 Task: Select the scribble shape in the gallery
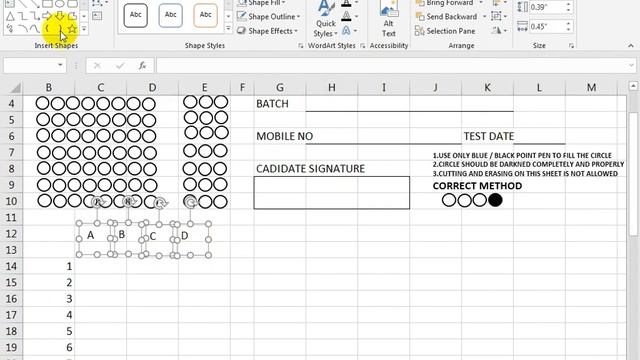(x=11, y=29)
